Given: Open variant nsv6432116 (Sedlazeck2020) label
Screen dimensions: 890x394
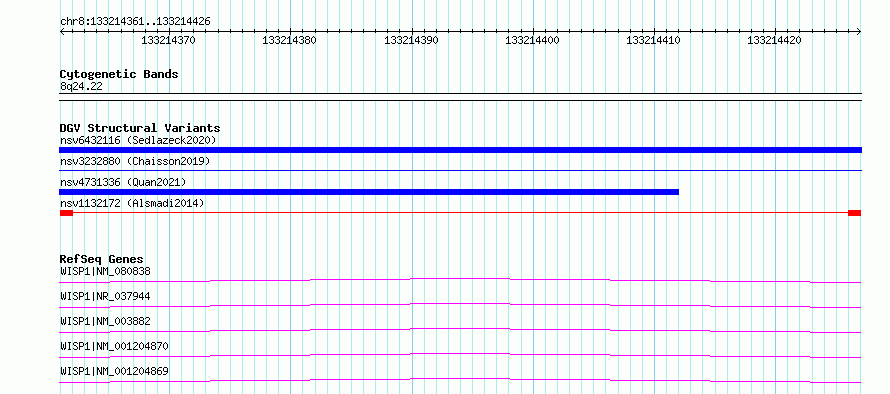Looking at the screenshot, I should [x=138, y=140].
